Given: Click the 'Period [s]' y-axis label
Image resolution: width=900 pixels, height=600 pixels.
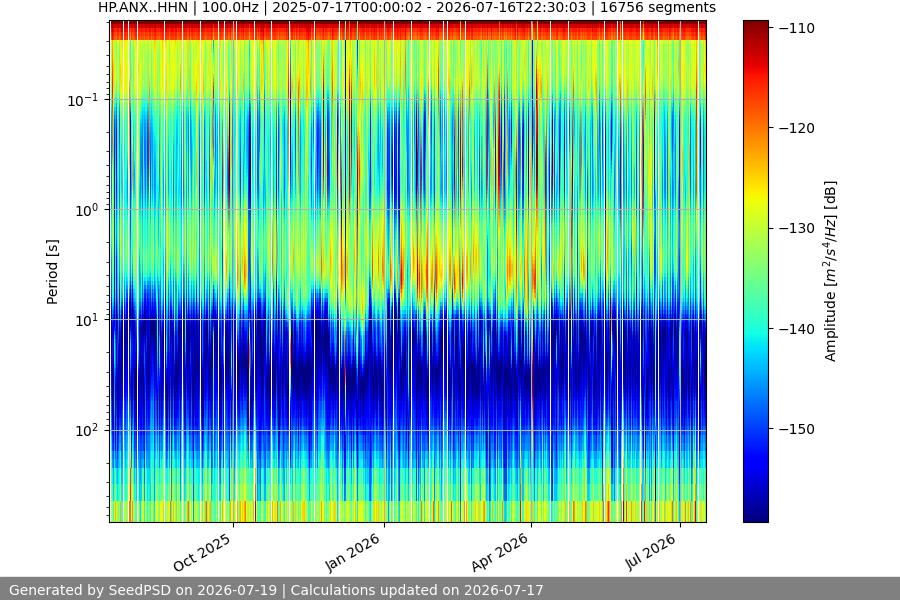Looking at the screenshot, I should pyautogui.click(x=52, y=272).
